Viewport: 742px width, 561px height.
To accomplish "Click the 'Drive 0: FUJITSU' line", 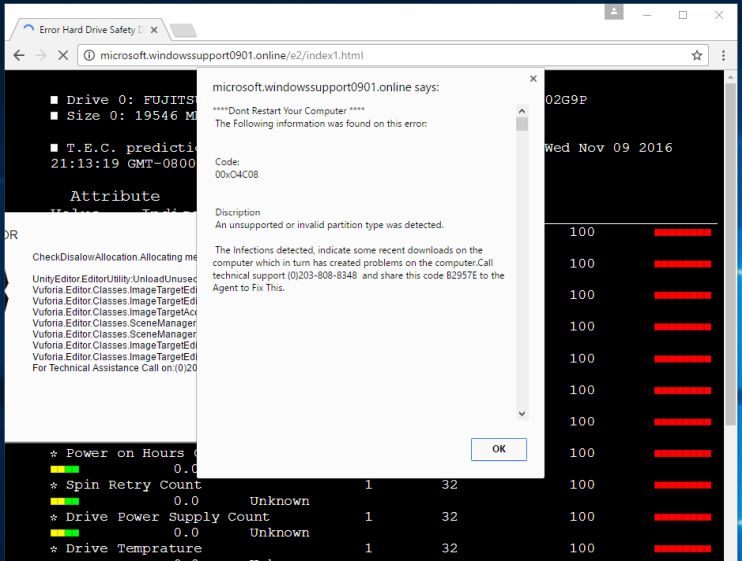I will [124, 100].
